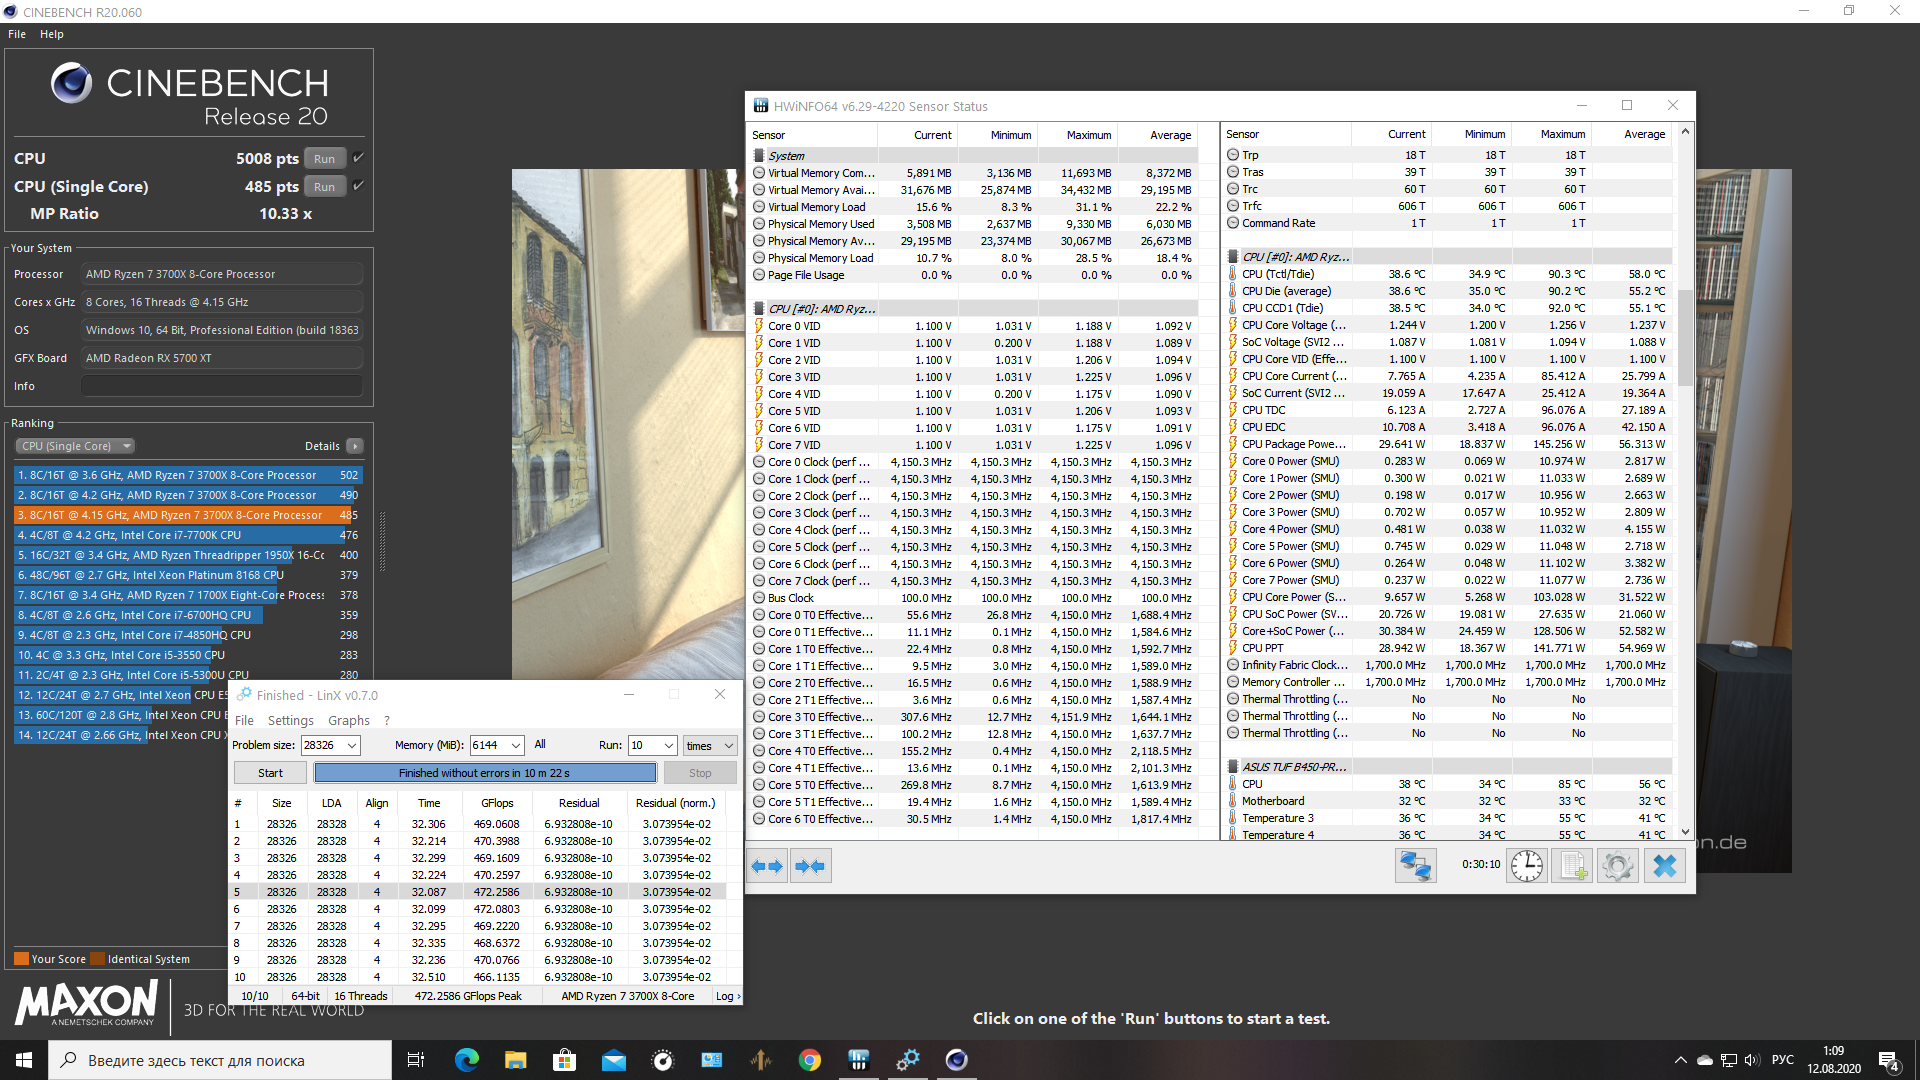Click HWiNFO expand columns arrows icon

767,866
